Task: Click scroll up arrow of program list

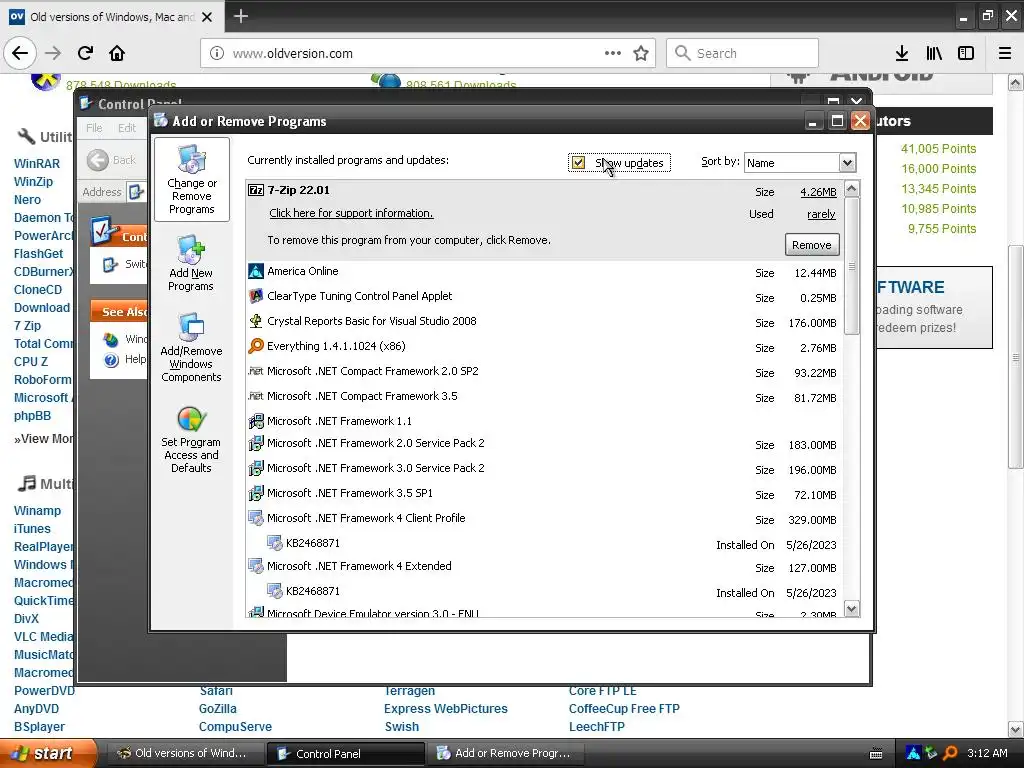Action: point(852,189)
